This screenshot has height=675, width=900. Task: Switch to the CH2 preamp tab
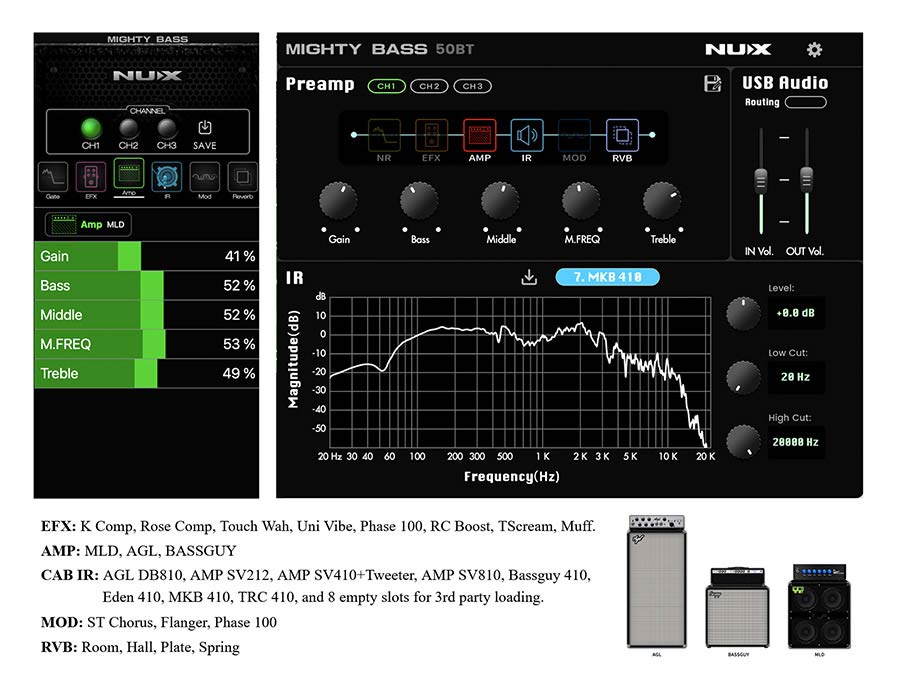428,86
